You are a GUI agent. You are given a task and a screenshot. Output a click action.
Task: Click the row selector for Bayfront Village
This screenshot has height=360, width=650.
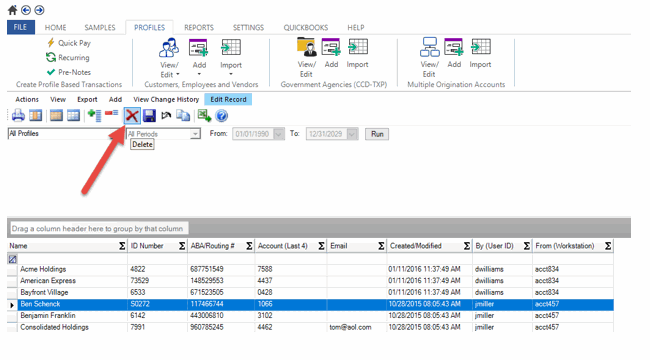click(12, 292)
